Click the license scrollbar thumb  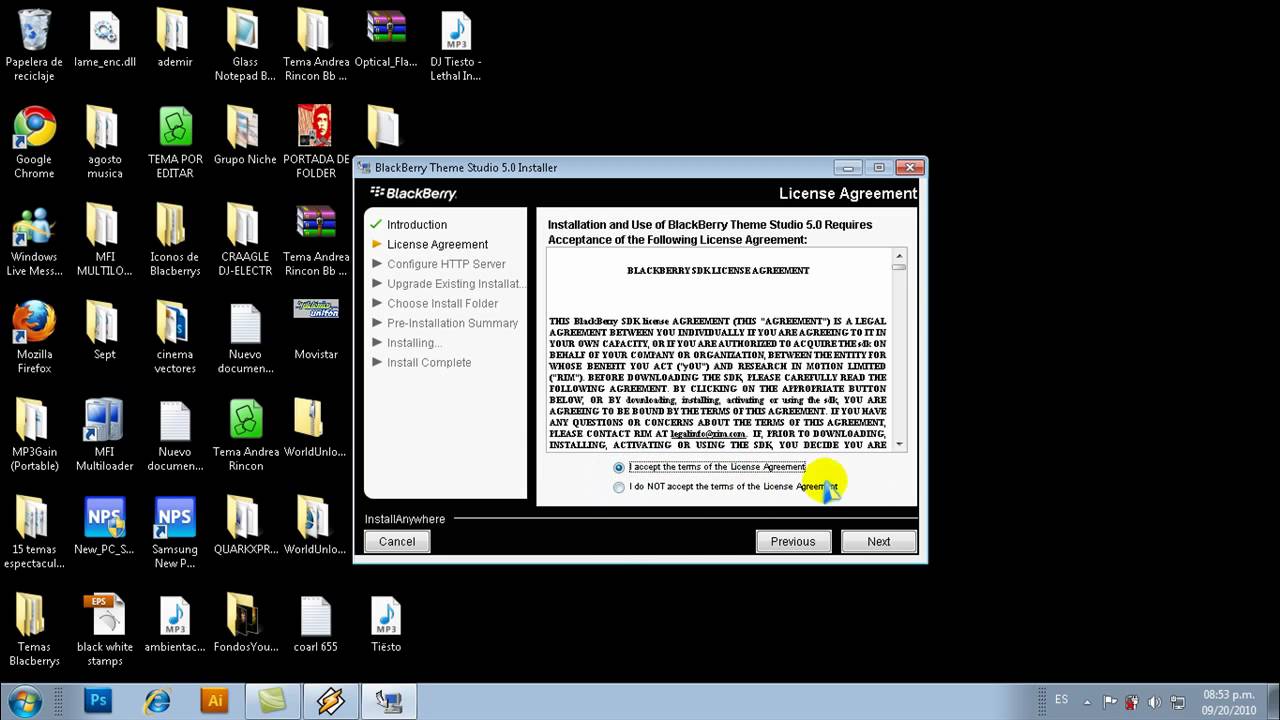(899, 267)
